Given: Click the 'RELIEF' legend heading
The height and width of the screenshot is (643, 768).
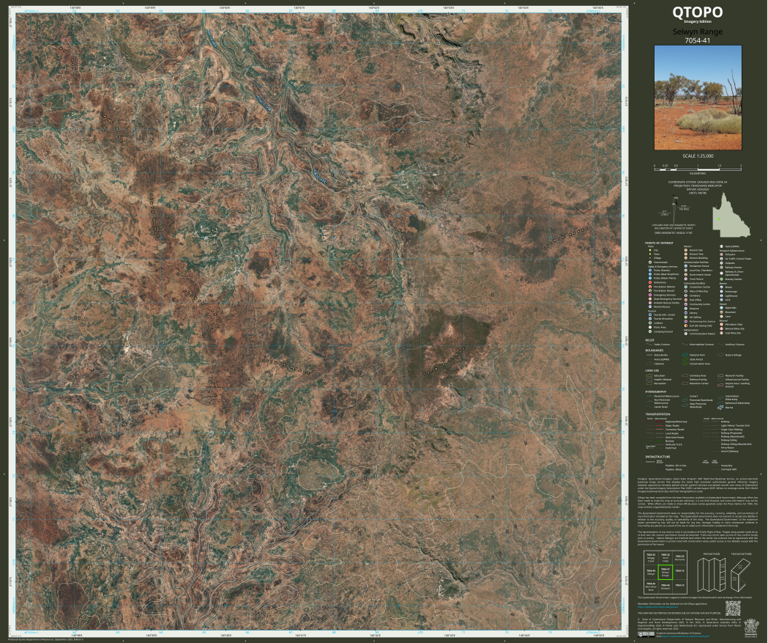Looking at the screenshot, I should point(649,340).
